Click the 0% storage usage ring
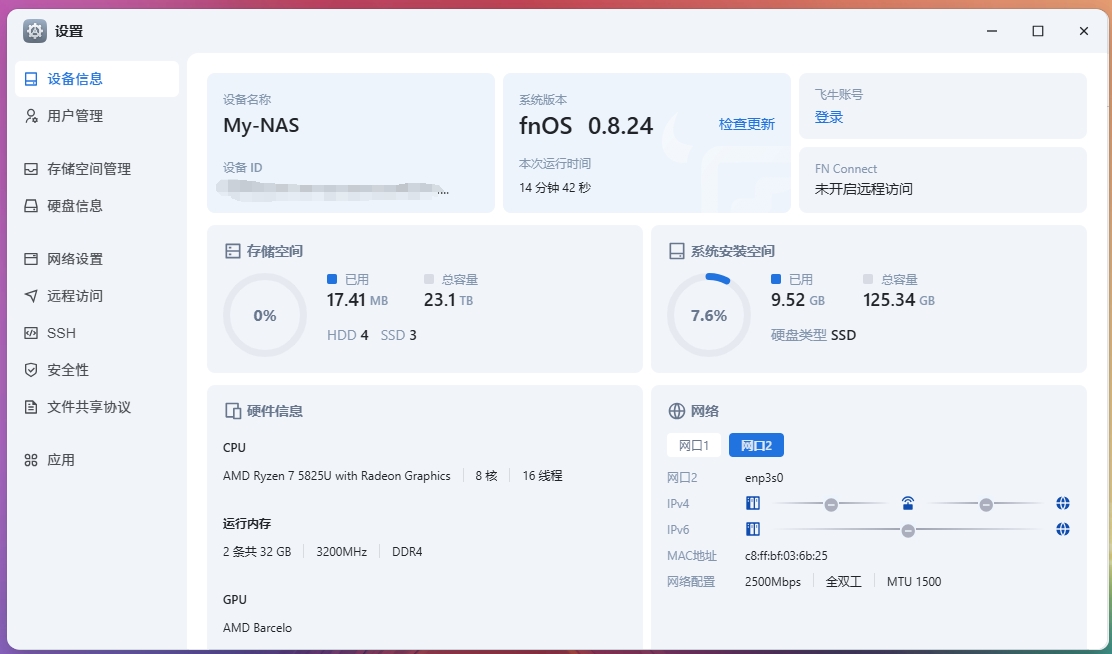This screenshot has height=654, width=1112. [x=265, y=315]
